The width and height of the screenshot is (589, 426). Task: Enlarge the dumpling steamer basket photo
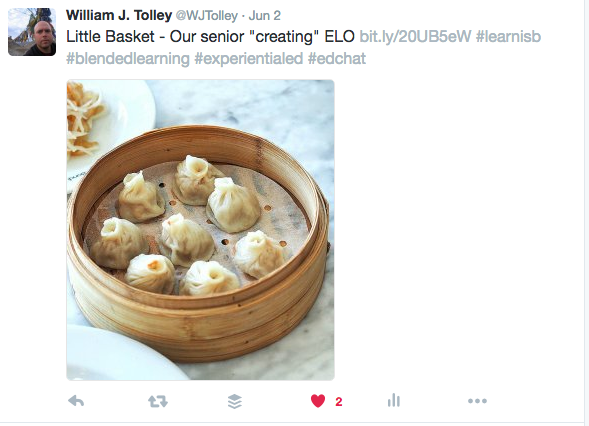click(x=200, y=230)
